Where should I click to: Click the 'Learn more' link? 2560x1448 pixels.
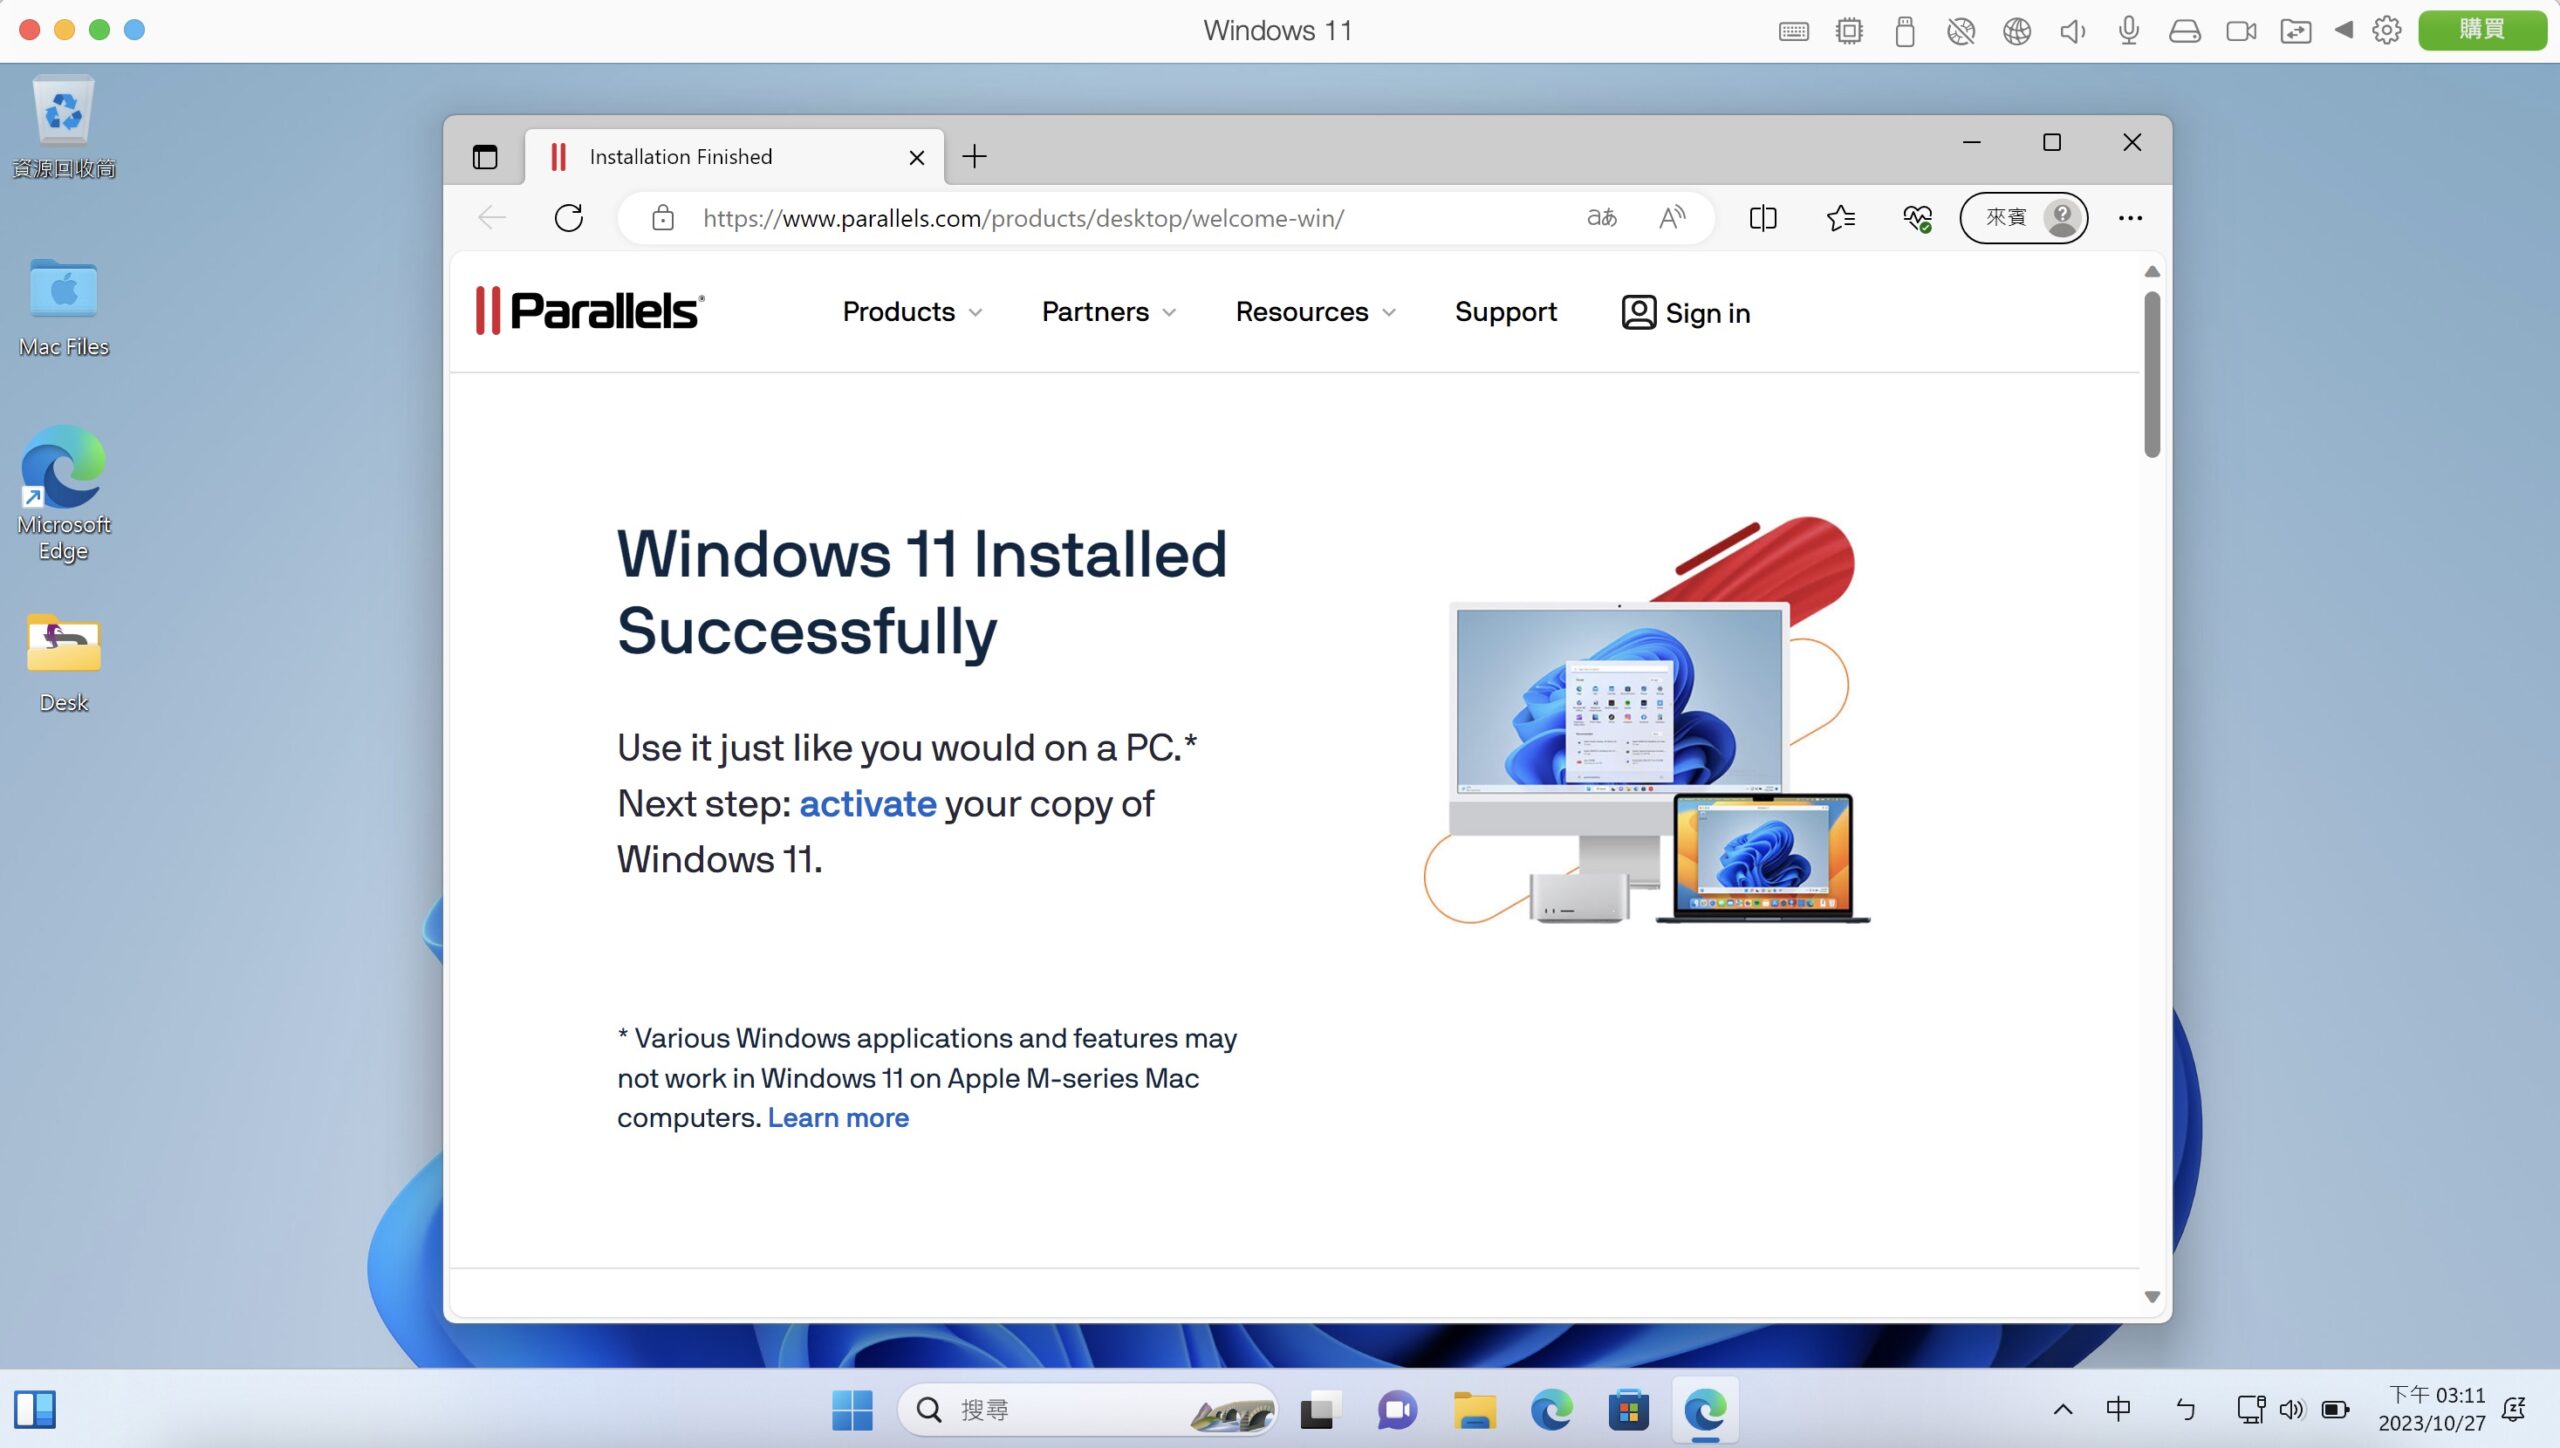point(838,1118)
